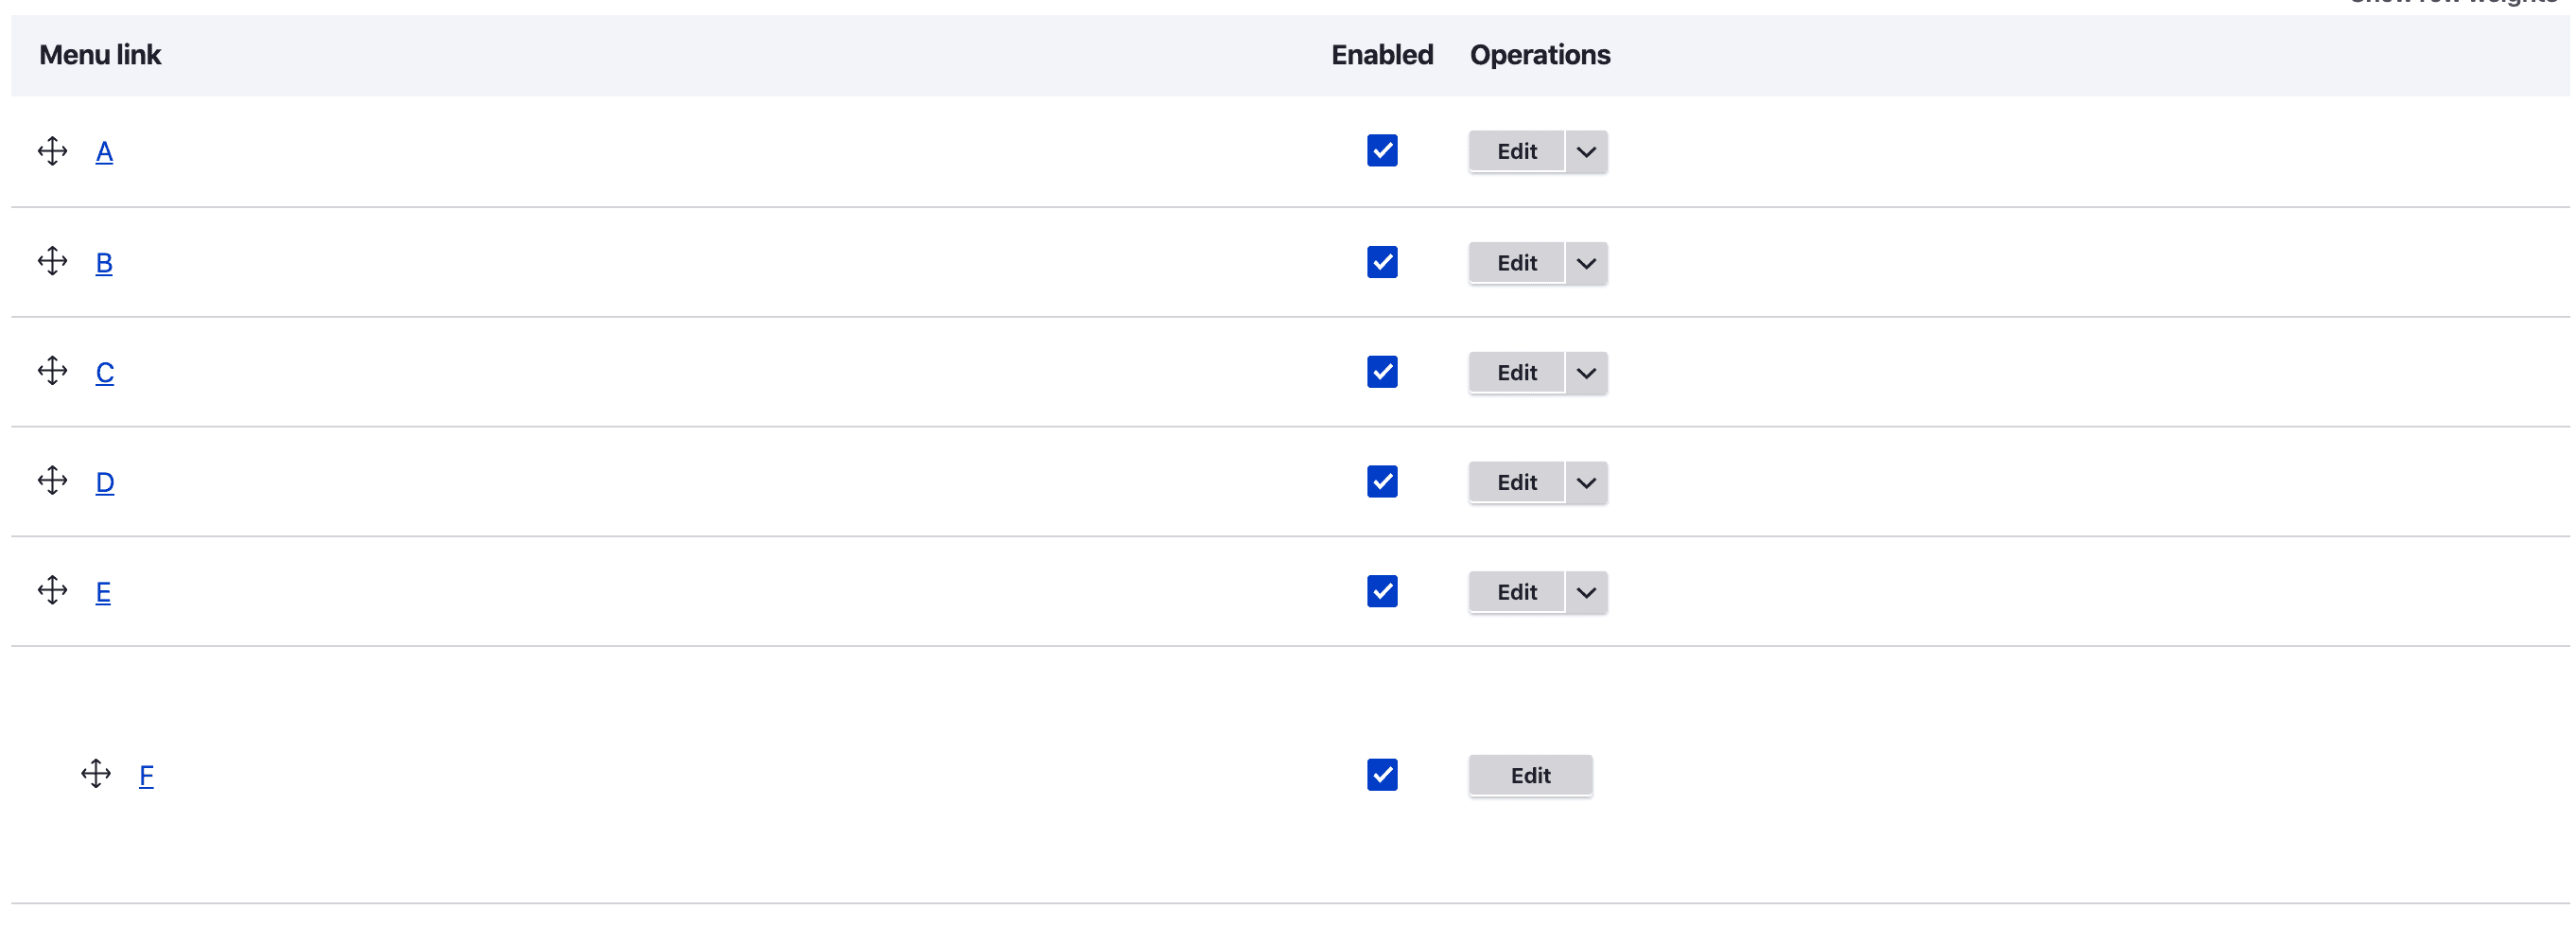
Task: Expand the operations chevron for row D
Action: point(1586,483)
